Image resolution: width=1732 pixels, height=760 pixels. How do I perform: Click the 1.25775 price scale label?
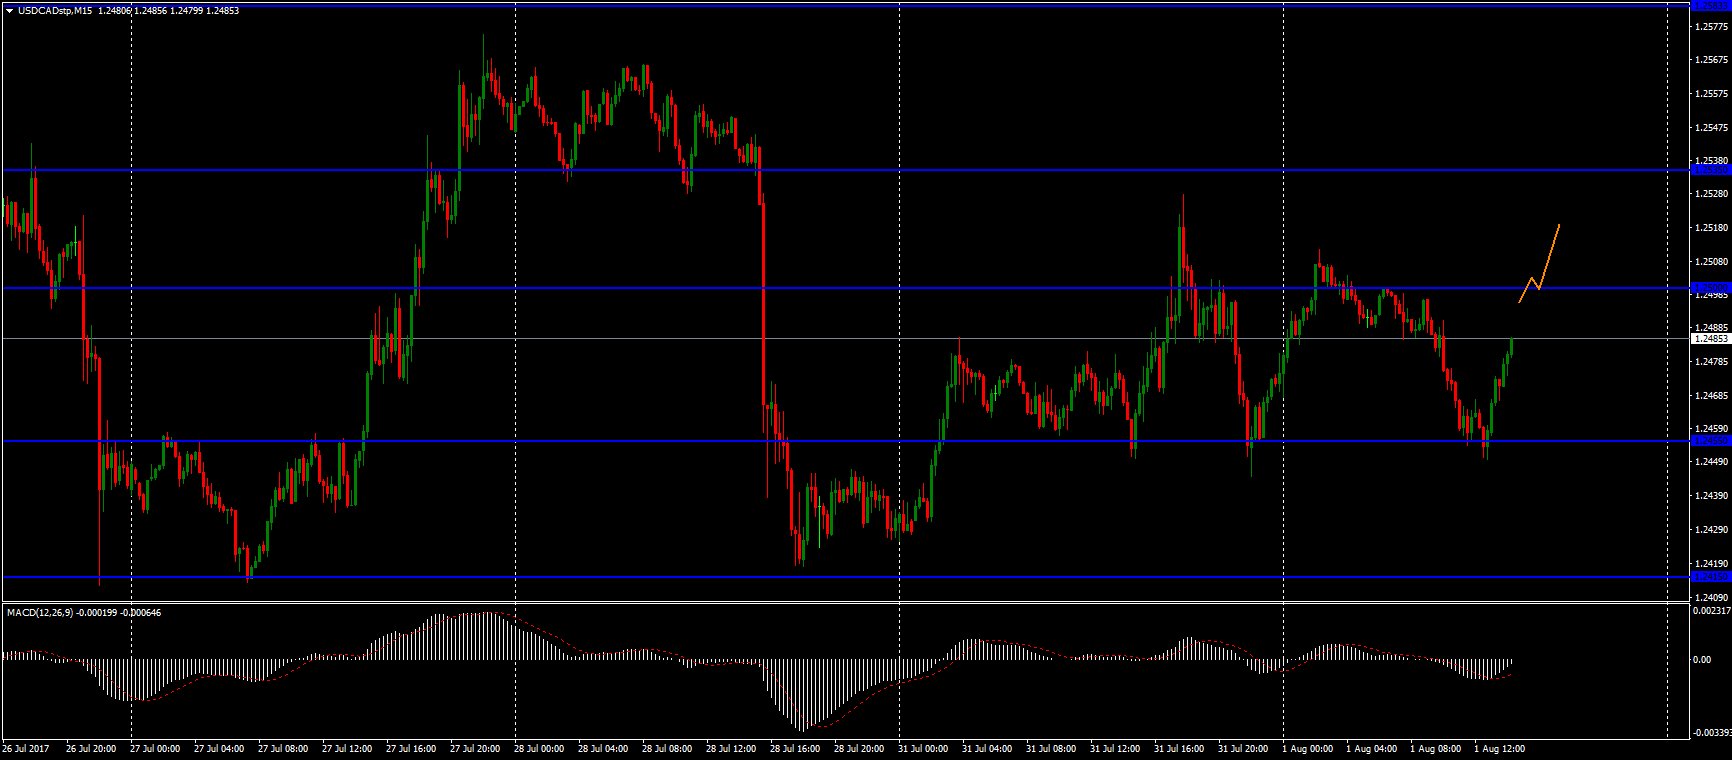click(x=1712, y=27)
